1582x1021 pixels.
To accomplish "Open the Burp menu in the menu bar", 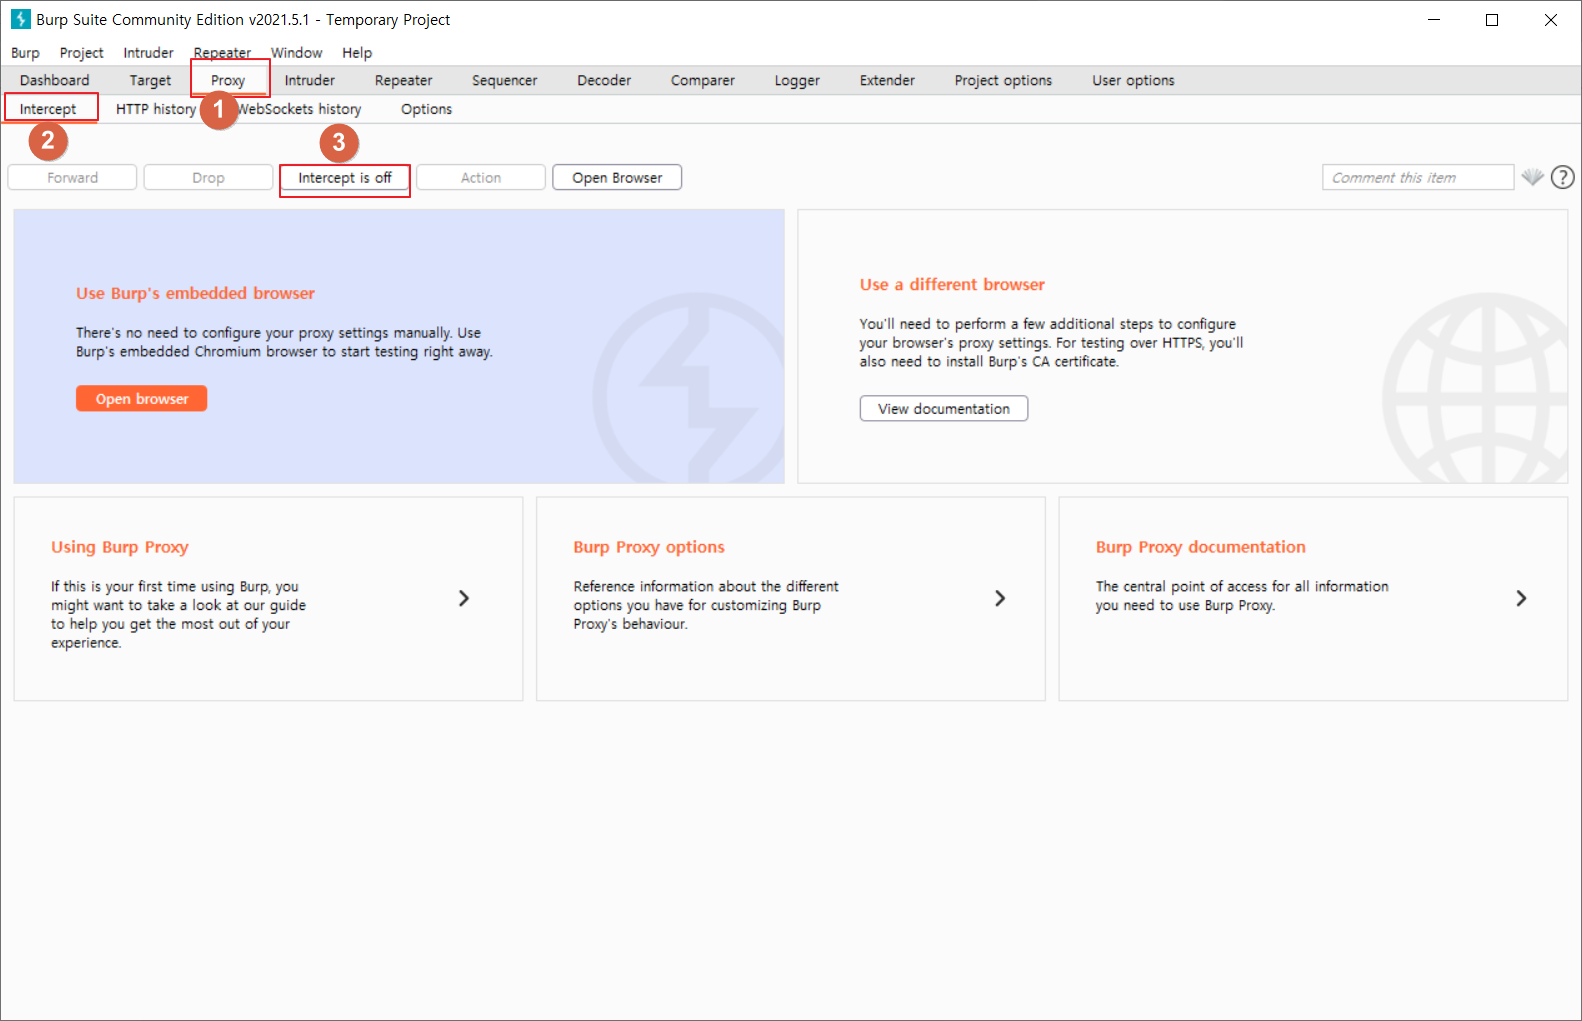I will click(25, 53).
